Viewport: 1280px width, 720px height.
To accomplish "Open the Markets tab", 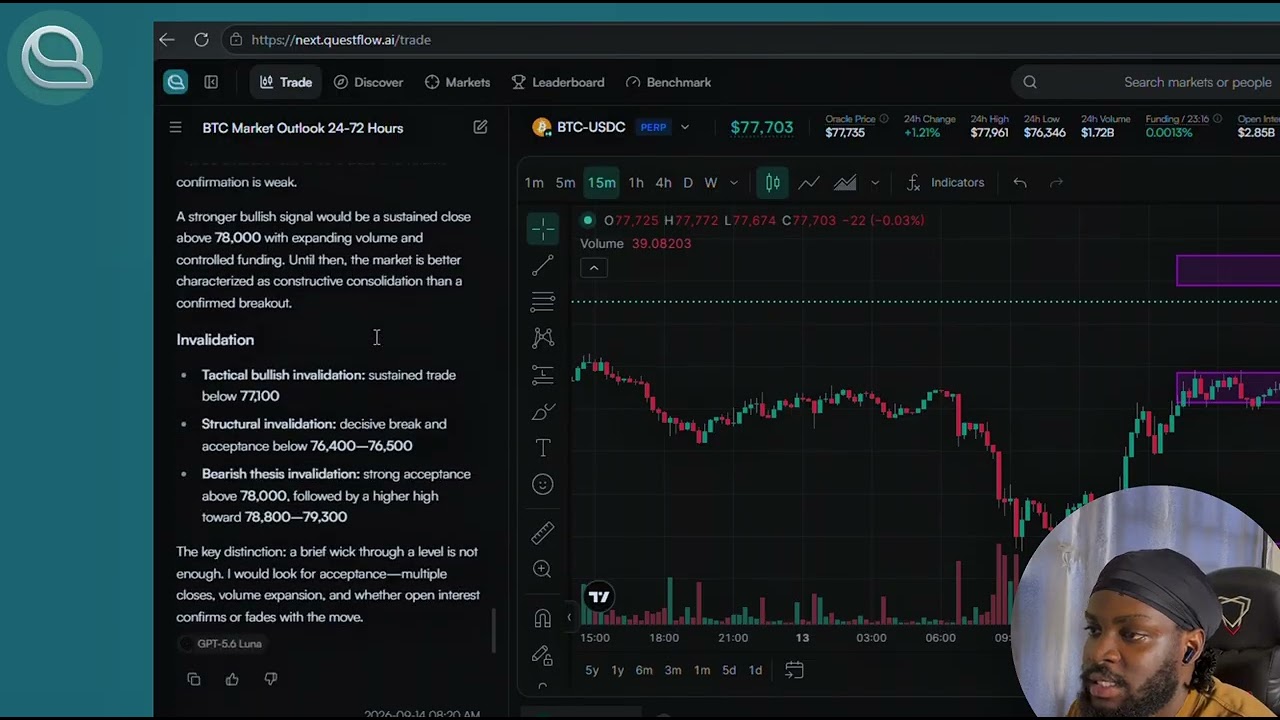I will tap(457, 82).
